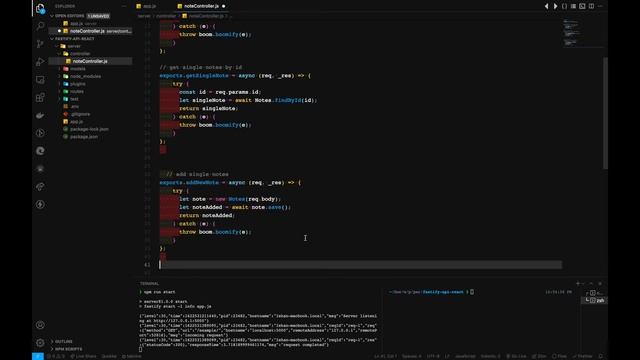Close the terminal panel
The height and width of the screenshot is (360, 640).
point(600,283)
